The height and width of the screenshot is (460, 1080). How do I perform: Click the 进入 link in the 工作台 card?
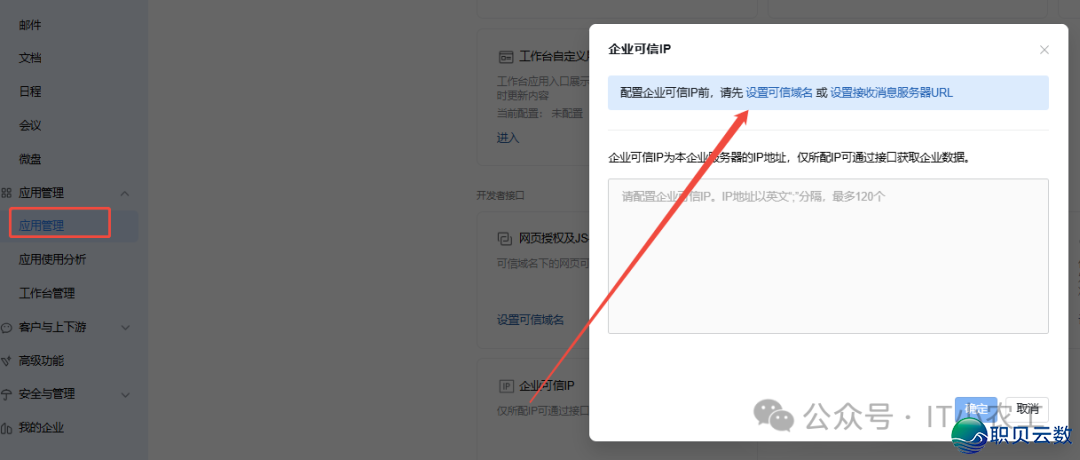click(508, 138)
